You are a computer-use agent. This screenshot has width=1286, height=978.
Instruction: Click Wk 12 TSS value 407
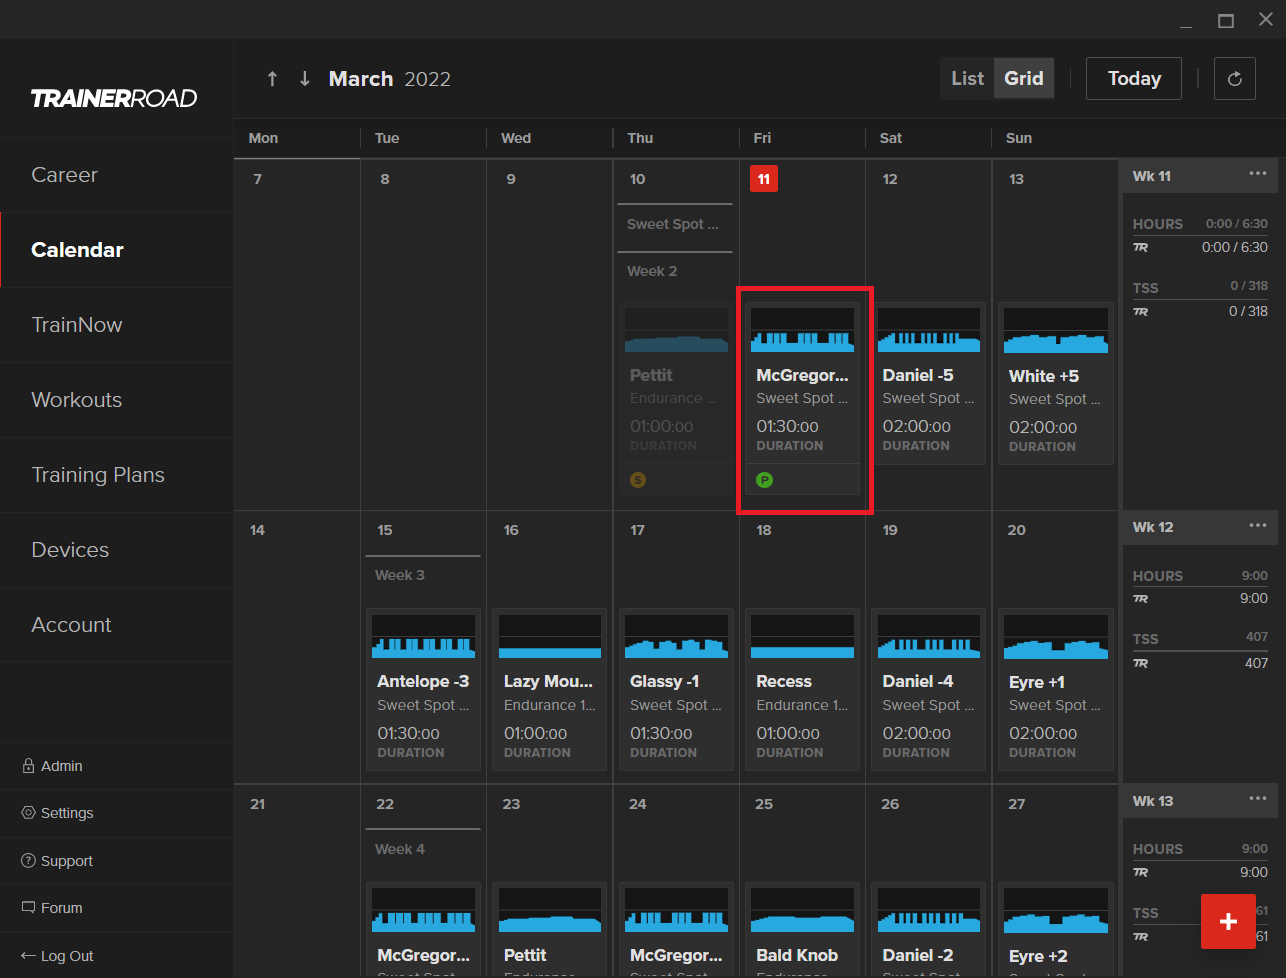[1255, 663]
